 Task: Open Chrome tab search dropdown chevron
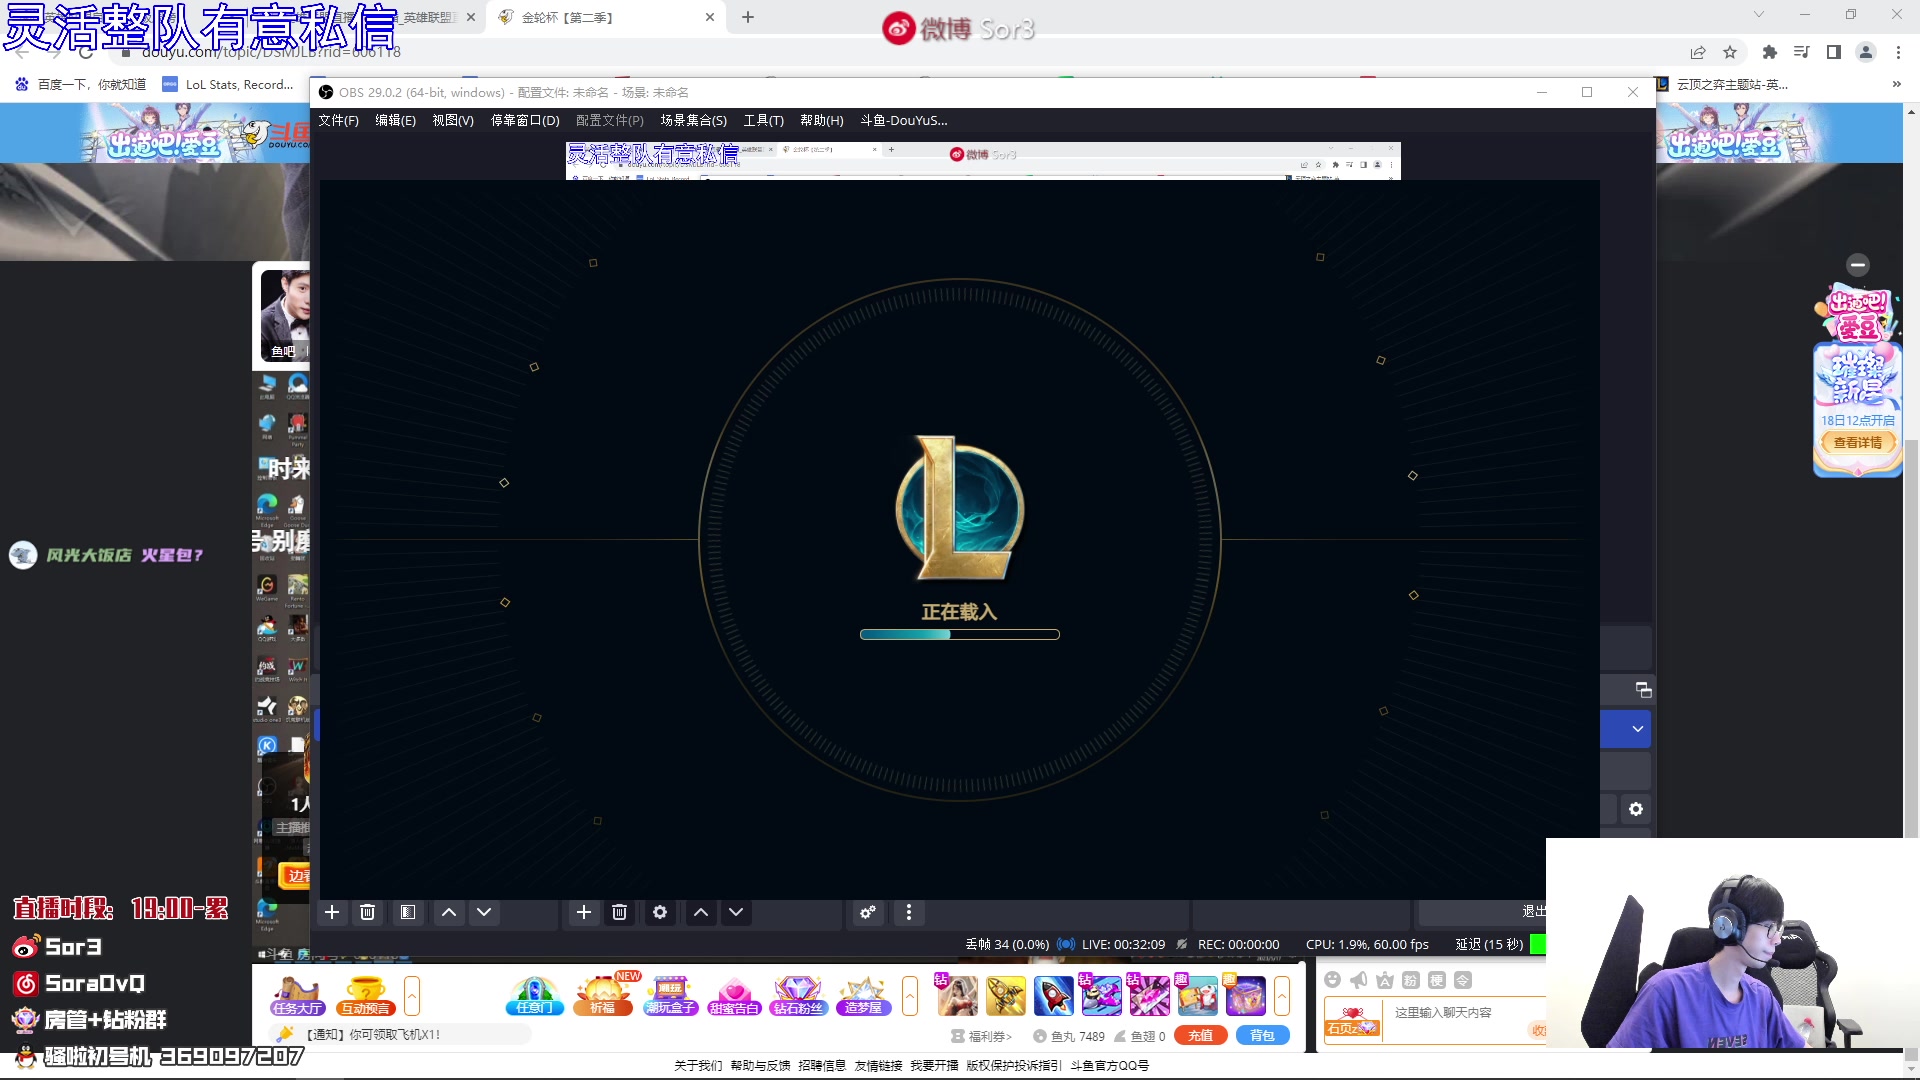click(1758, 14)
